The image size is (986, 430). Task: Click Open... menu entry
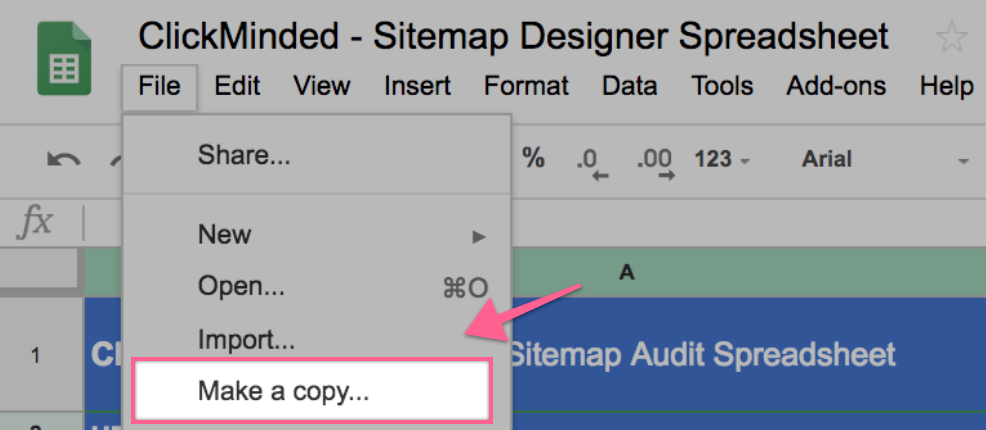point(241,287)
